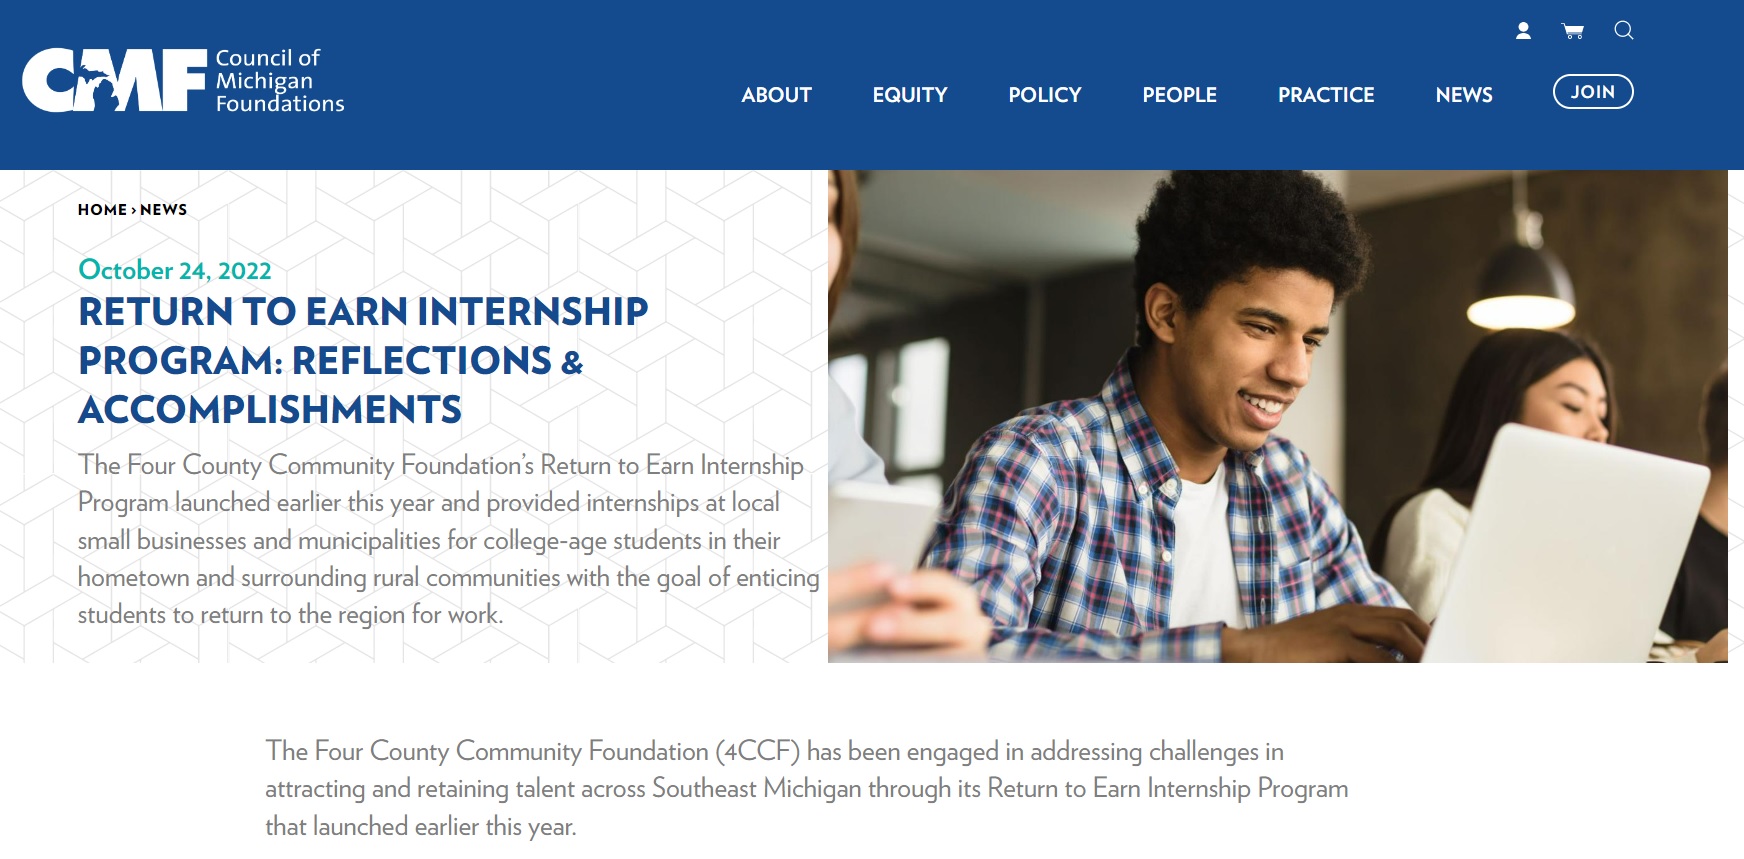Open the ABOUT menu
The height and width of the screenshot is (859, 1744).
[x=776, y=95]
